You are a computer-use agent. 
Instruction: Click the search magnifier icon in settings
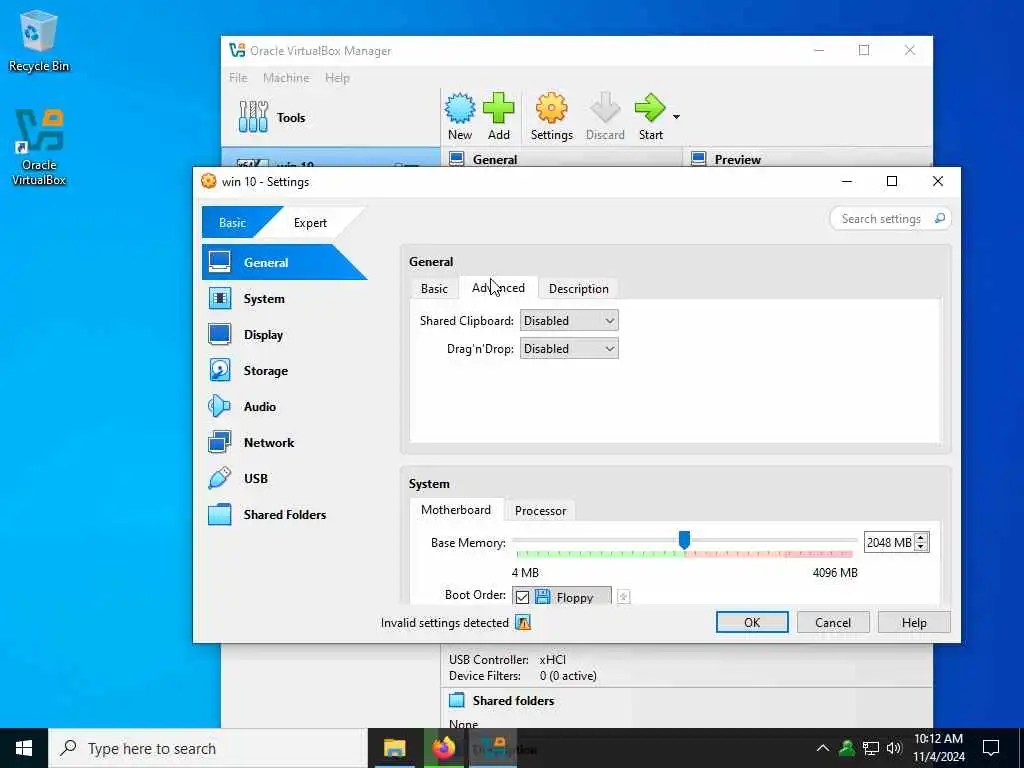pyautogui.click(x=939, y=218)
